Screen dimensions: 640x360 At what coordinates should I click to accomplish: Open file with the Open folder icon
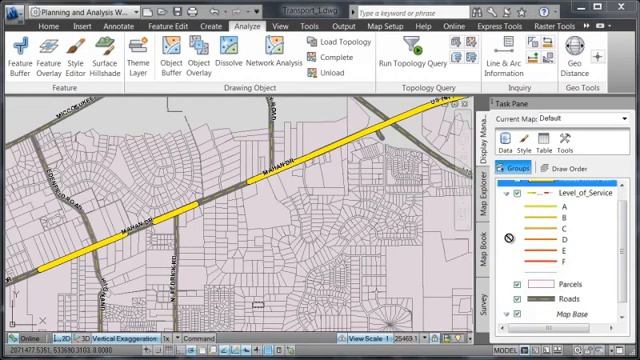(162, 12)
